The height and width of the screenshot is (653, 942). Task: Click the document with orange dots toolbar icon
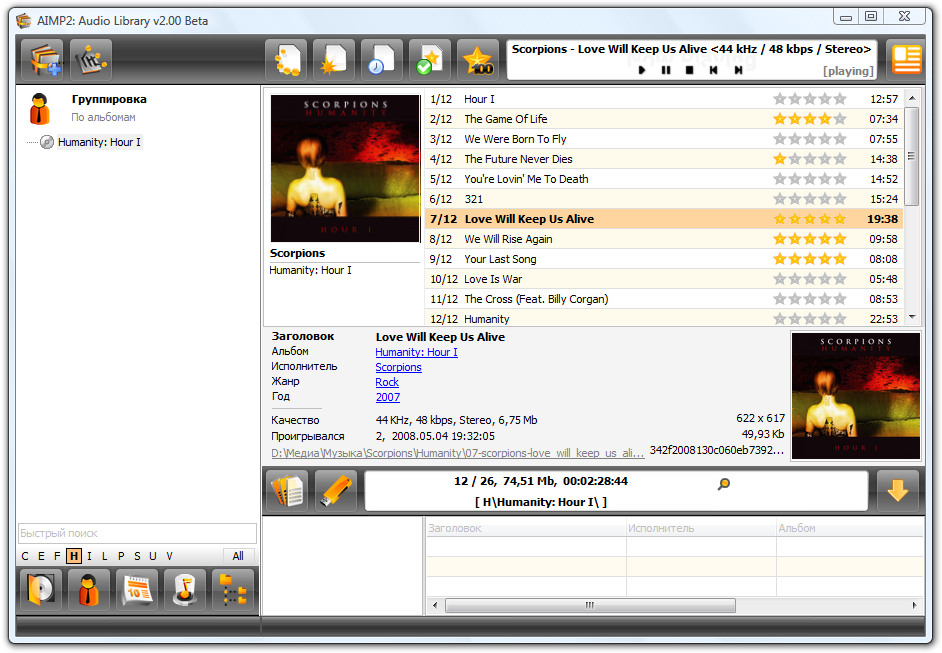coord(287,60)
